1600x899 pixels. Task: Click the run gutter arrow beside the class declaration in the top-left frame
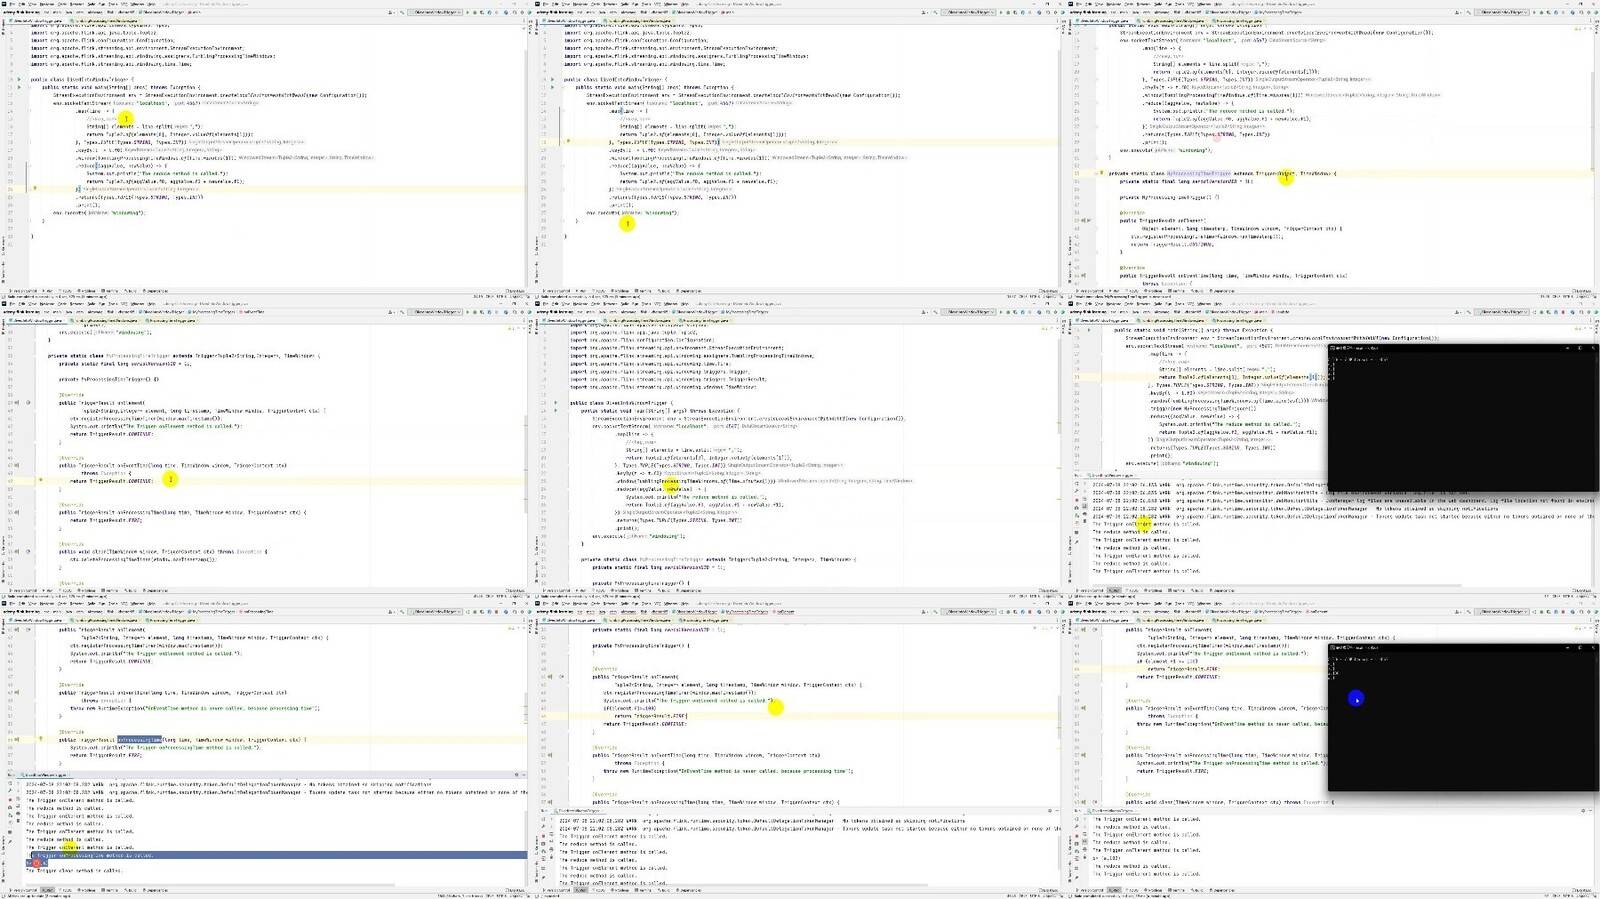(19, 79)
